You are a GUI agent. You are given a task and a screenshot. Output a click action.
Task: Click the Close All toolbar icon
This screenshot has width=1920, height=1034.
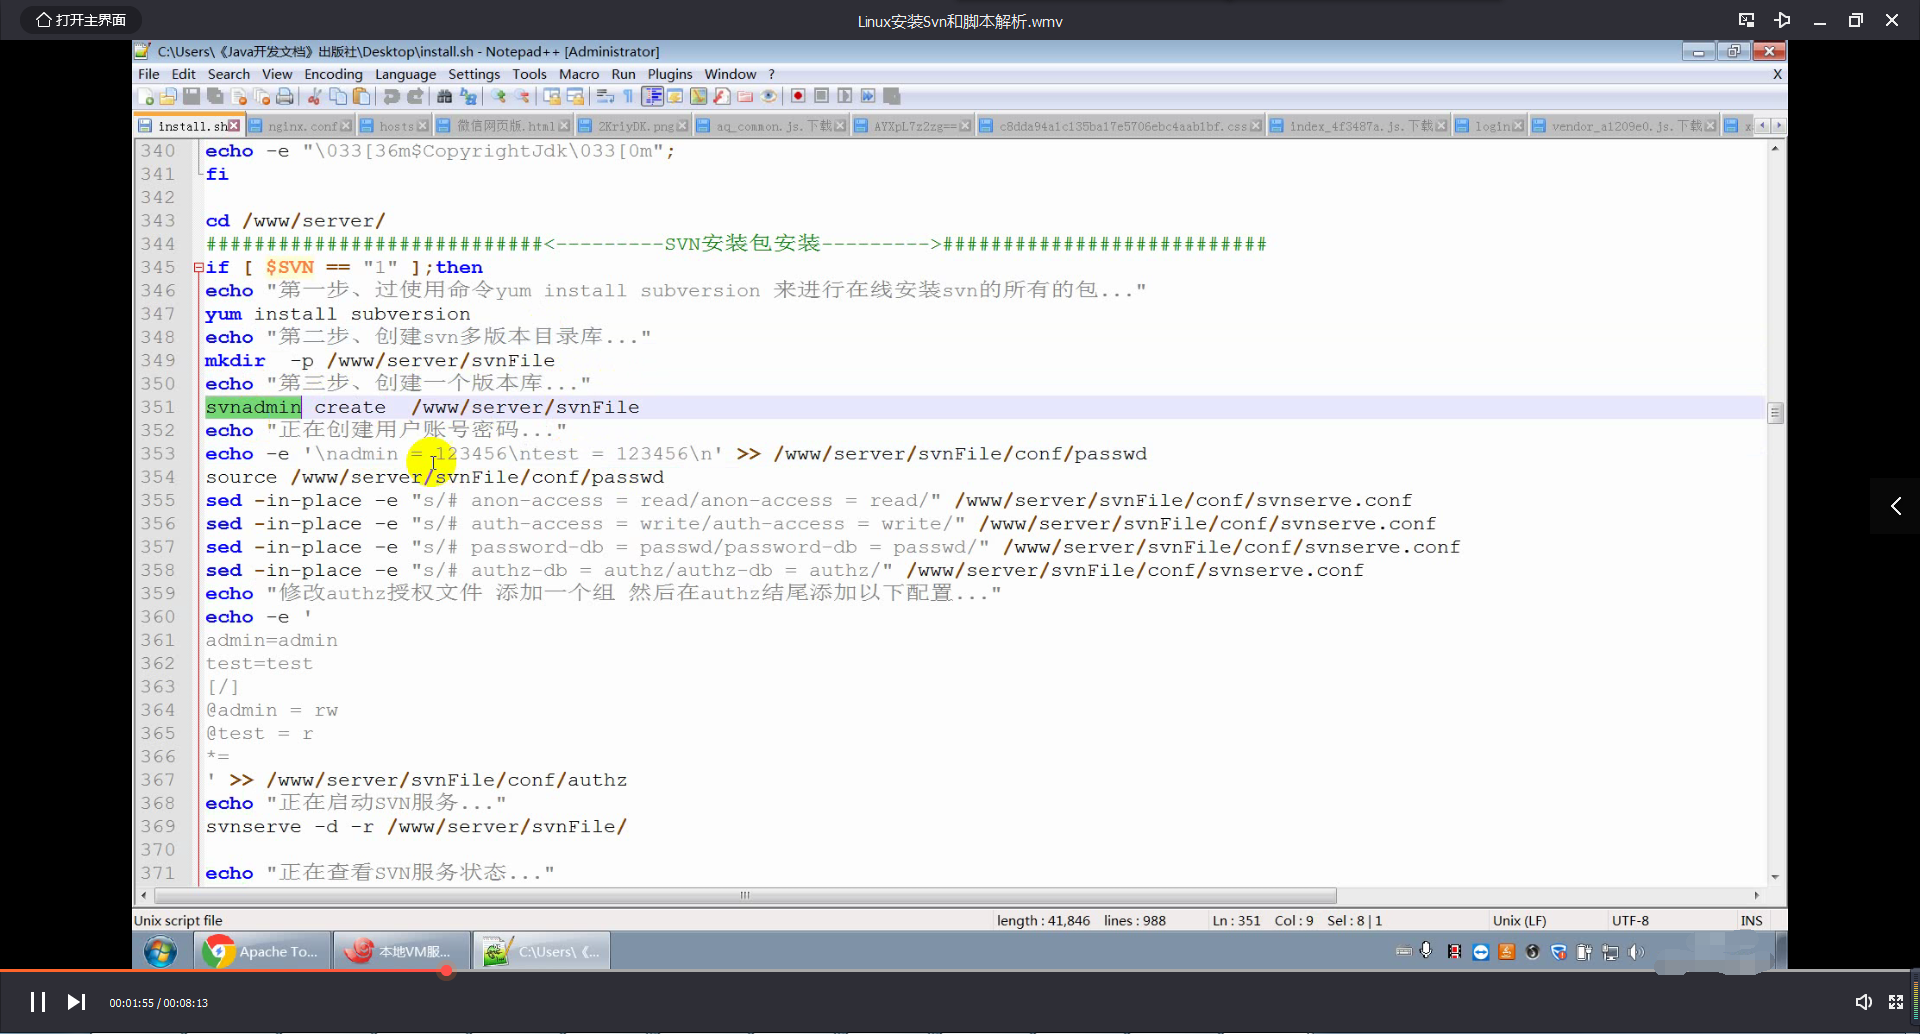tap(262, 96)
